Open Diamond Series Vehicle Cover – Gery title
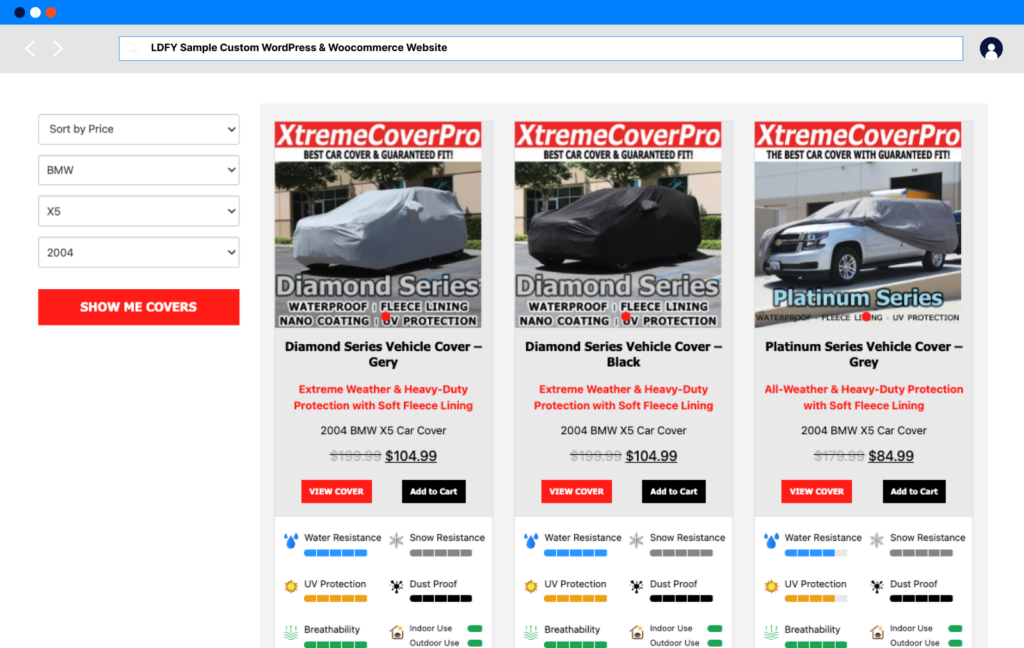The height and width of the screenshot is (648, 1024). pyautogui.click(x=383, y=354)
